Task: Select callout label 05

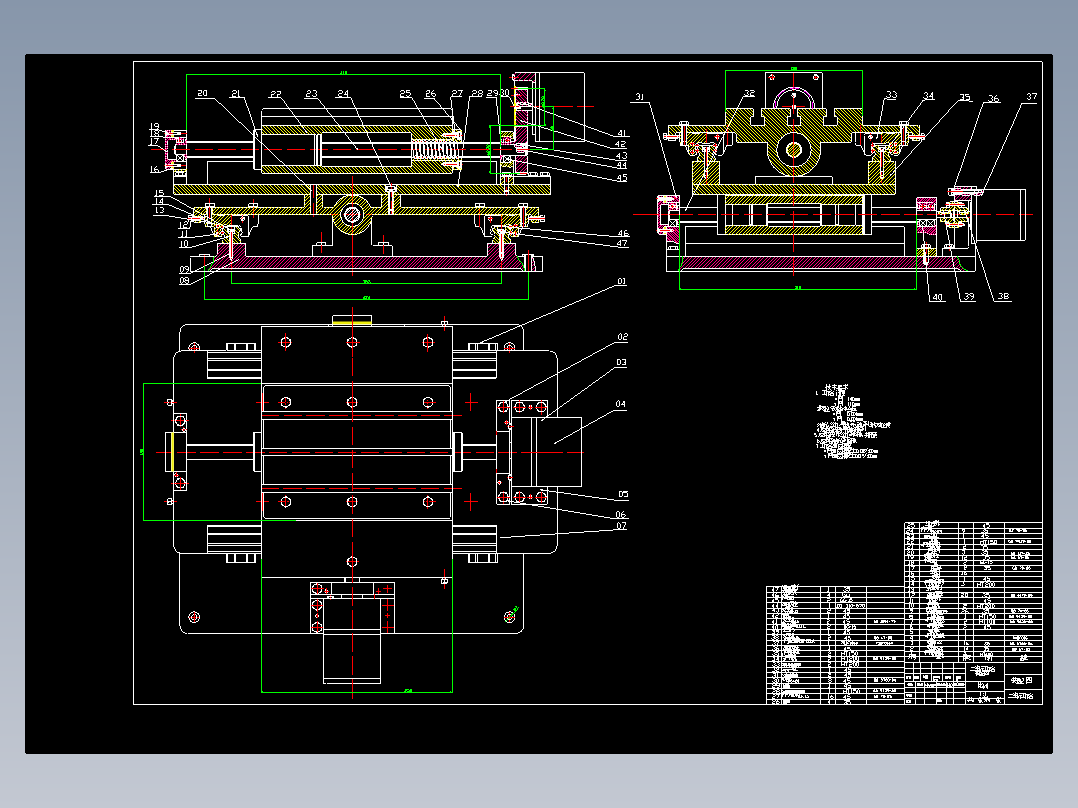Action: (x=623, y=494)
